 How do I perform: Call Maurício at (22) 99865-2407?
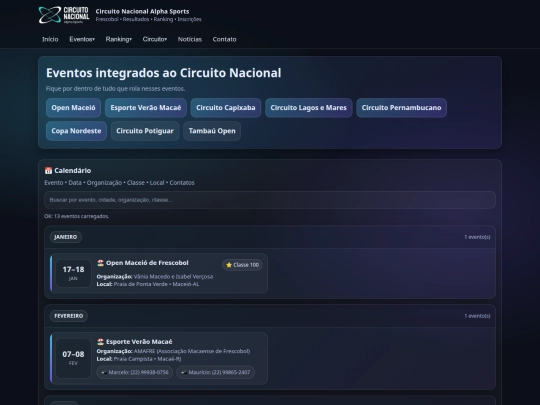216,372
